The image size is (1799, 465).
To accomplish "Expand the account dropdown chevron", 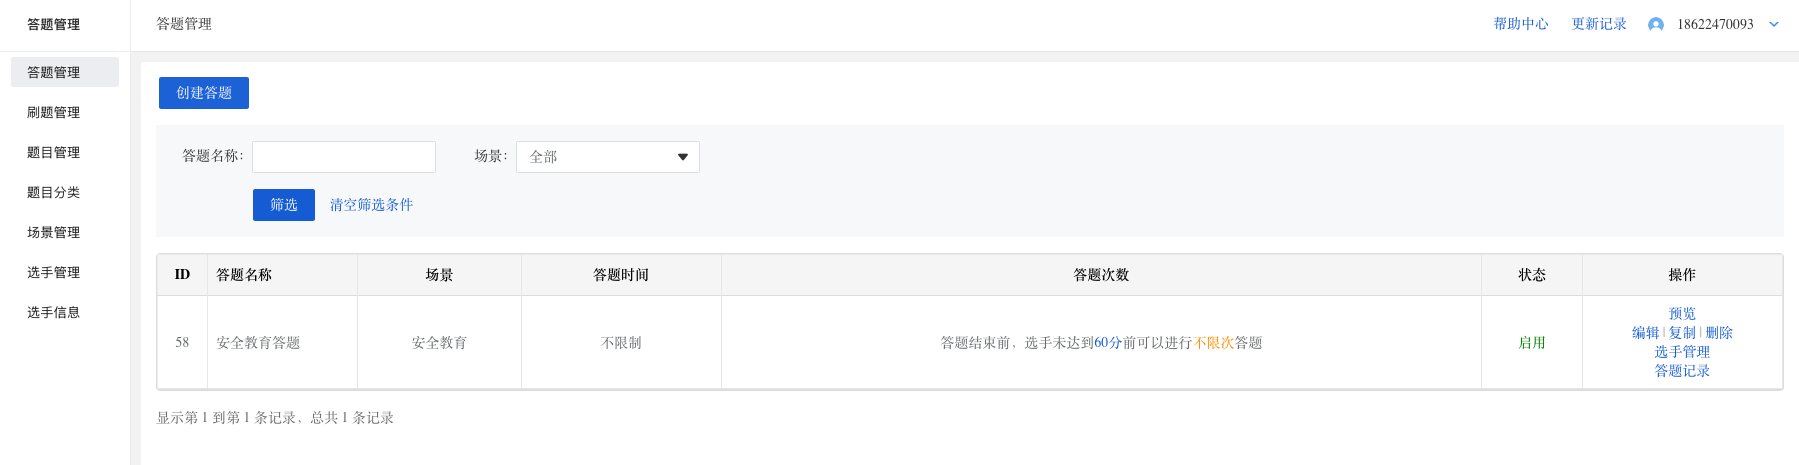I will [x=1774, y=24].
